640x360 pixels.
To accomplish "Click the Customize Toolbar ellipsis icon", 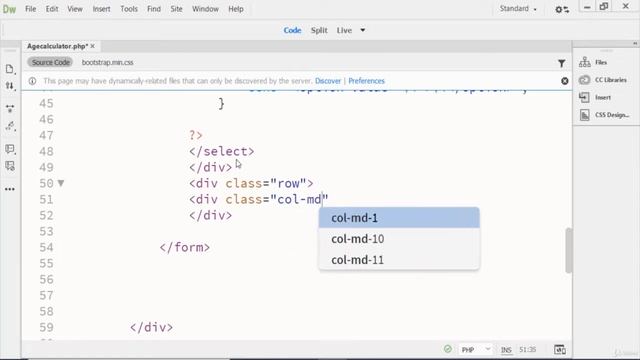I will coord(10,189).
